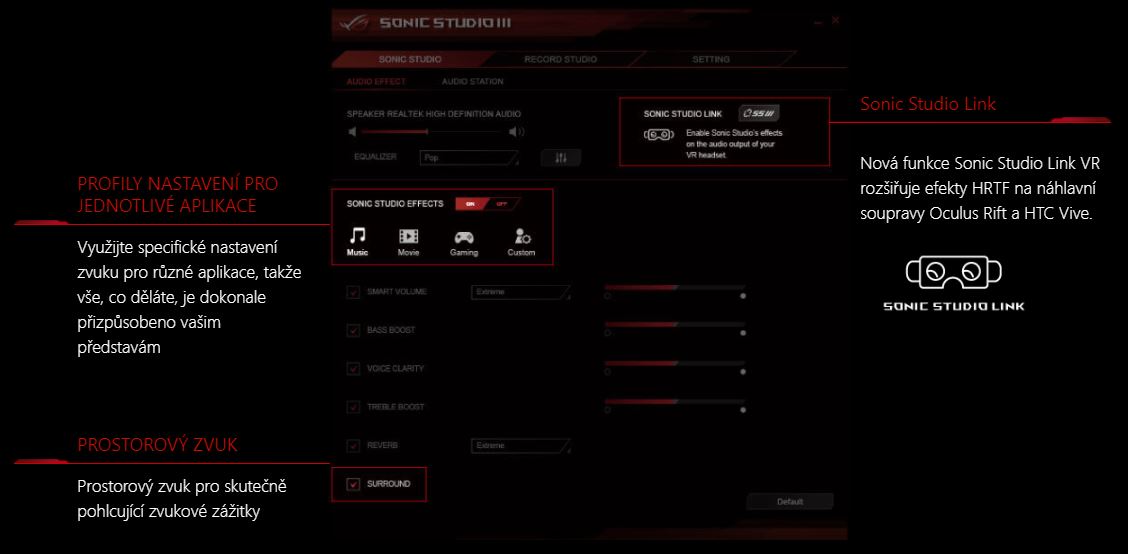
Task: Adjust the speaker volume slider
Action: coord(430,131)
